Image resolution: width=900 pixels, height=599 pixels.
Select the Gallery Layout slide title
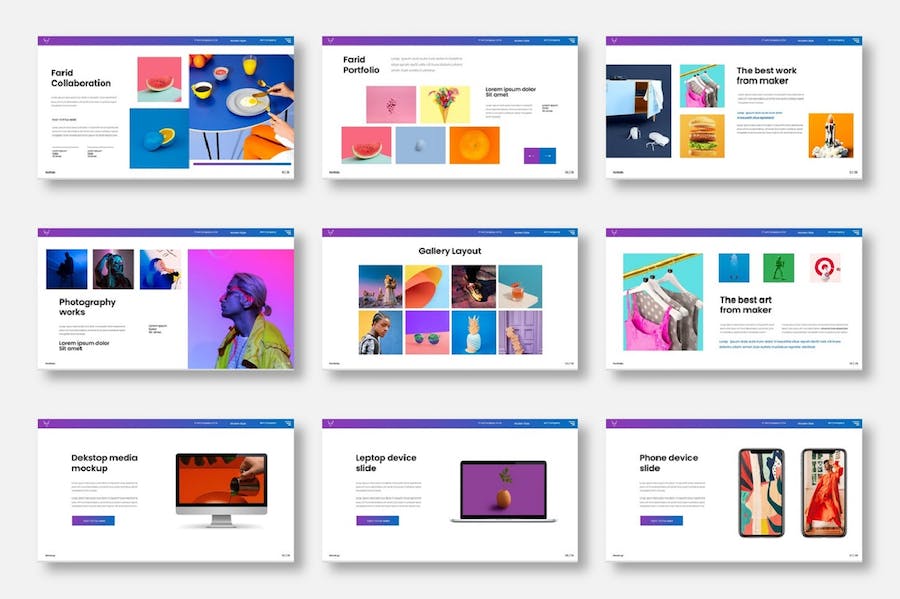coord(449,251)
